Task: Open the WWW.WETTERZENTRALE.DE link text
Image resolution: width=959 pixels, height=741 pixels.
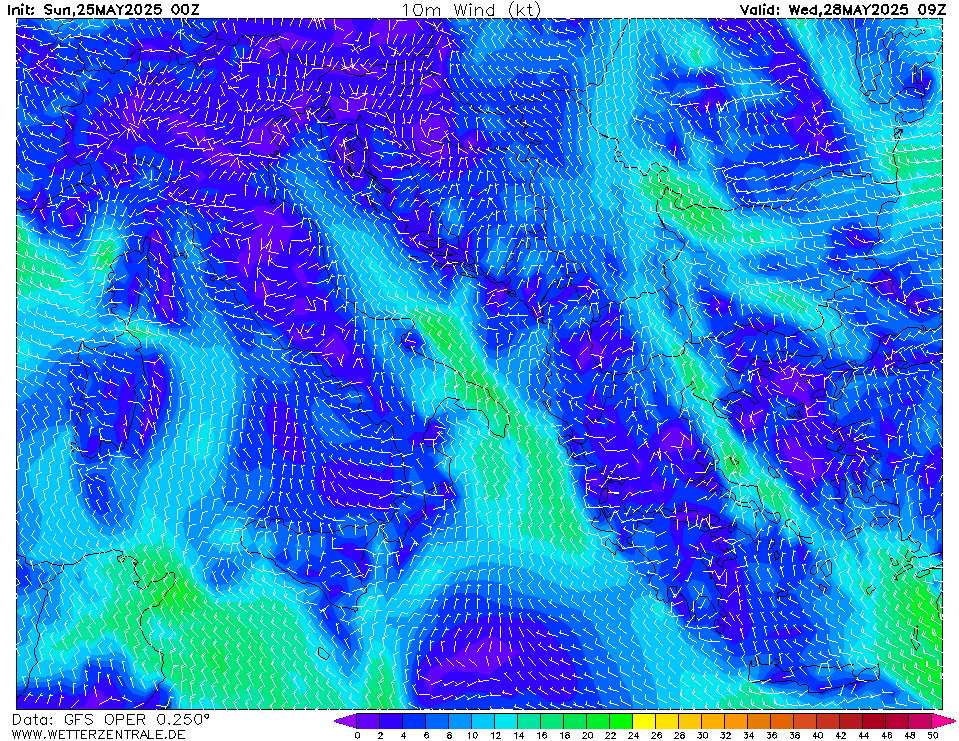Action: [98, 734]
